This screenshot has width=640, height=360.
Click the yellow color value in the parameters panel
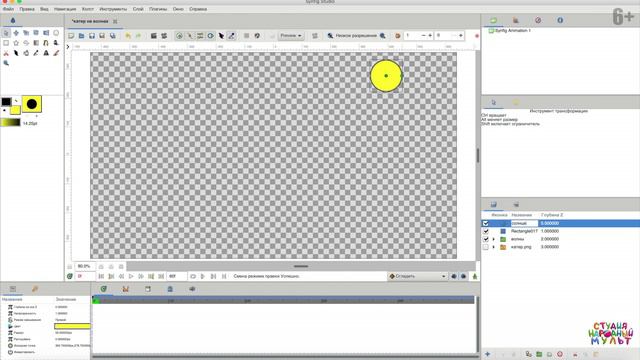pyautogui.click(x=72, y=326)
